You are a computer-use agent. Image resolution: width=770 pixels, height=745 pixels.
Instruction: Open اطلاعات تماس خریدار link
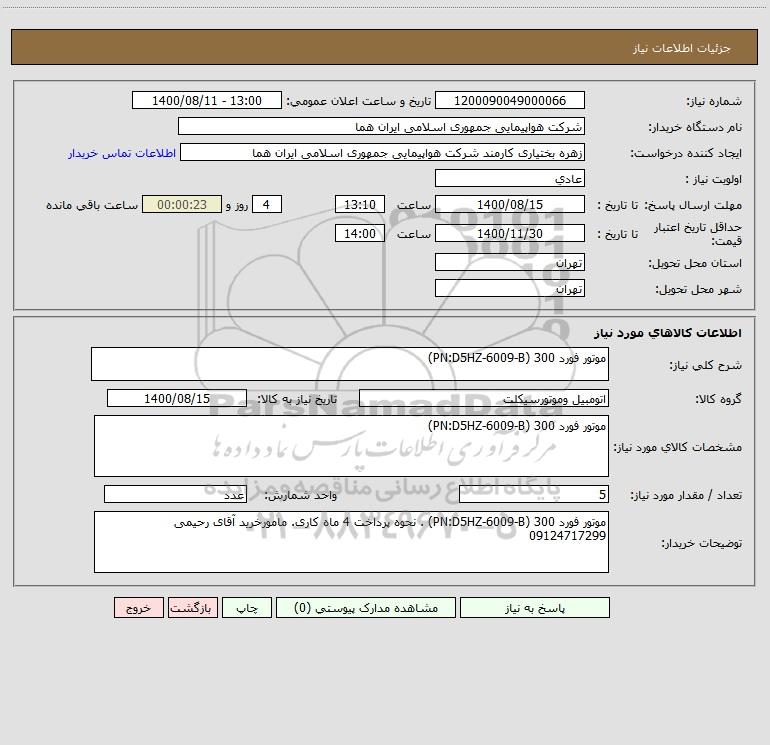pos(122,153)
